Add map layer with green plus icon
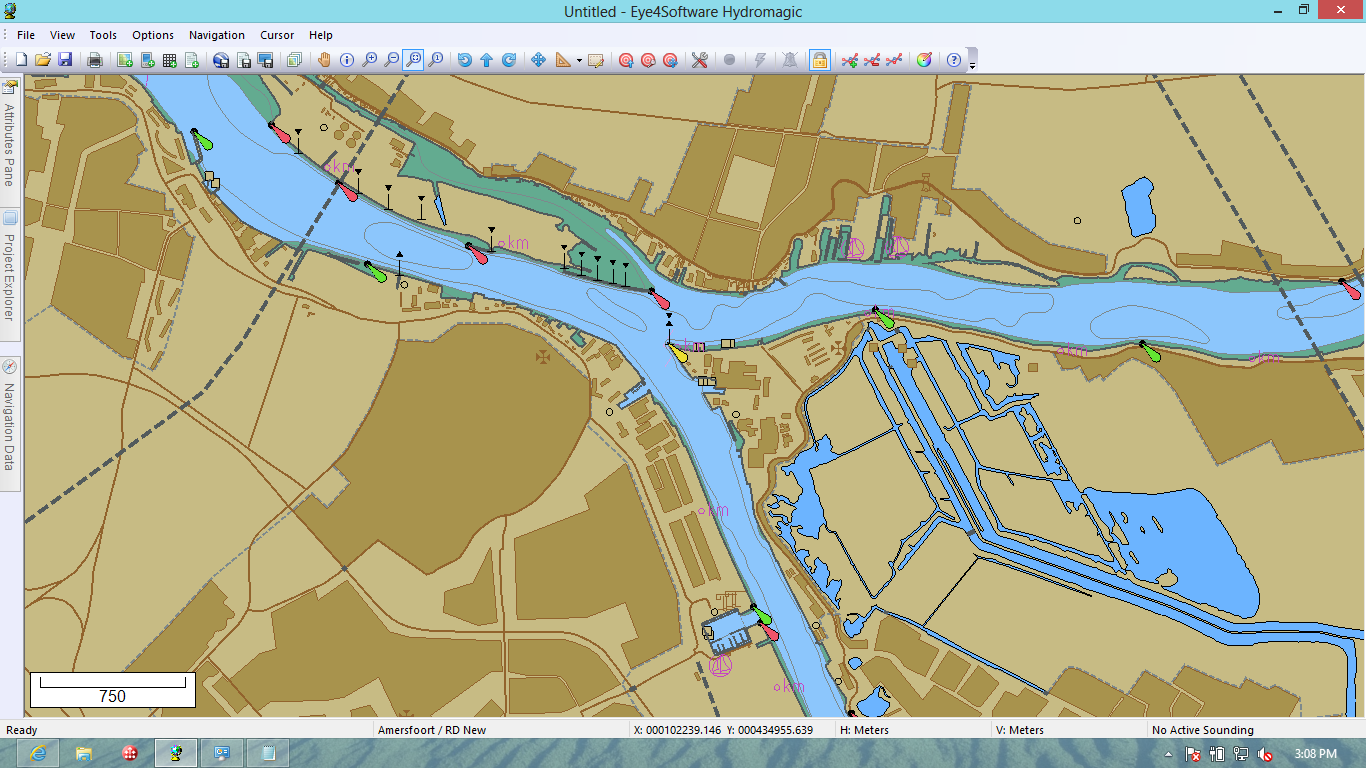Viewport: 1366px width, 768px height. click(125, 60)
